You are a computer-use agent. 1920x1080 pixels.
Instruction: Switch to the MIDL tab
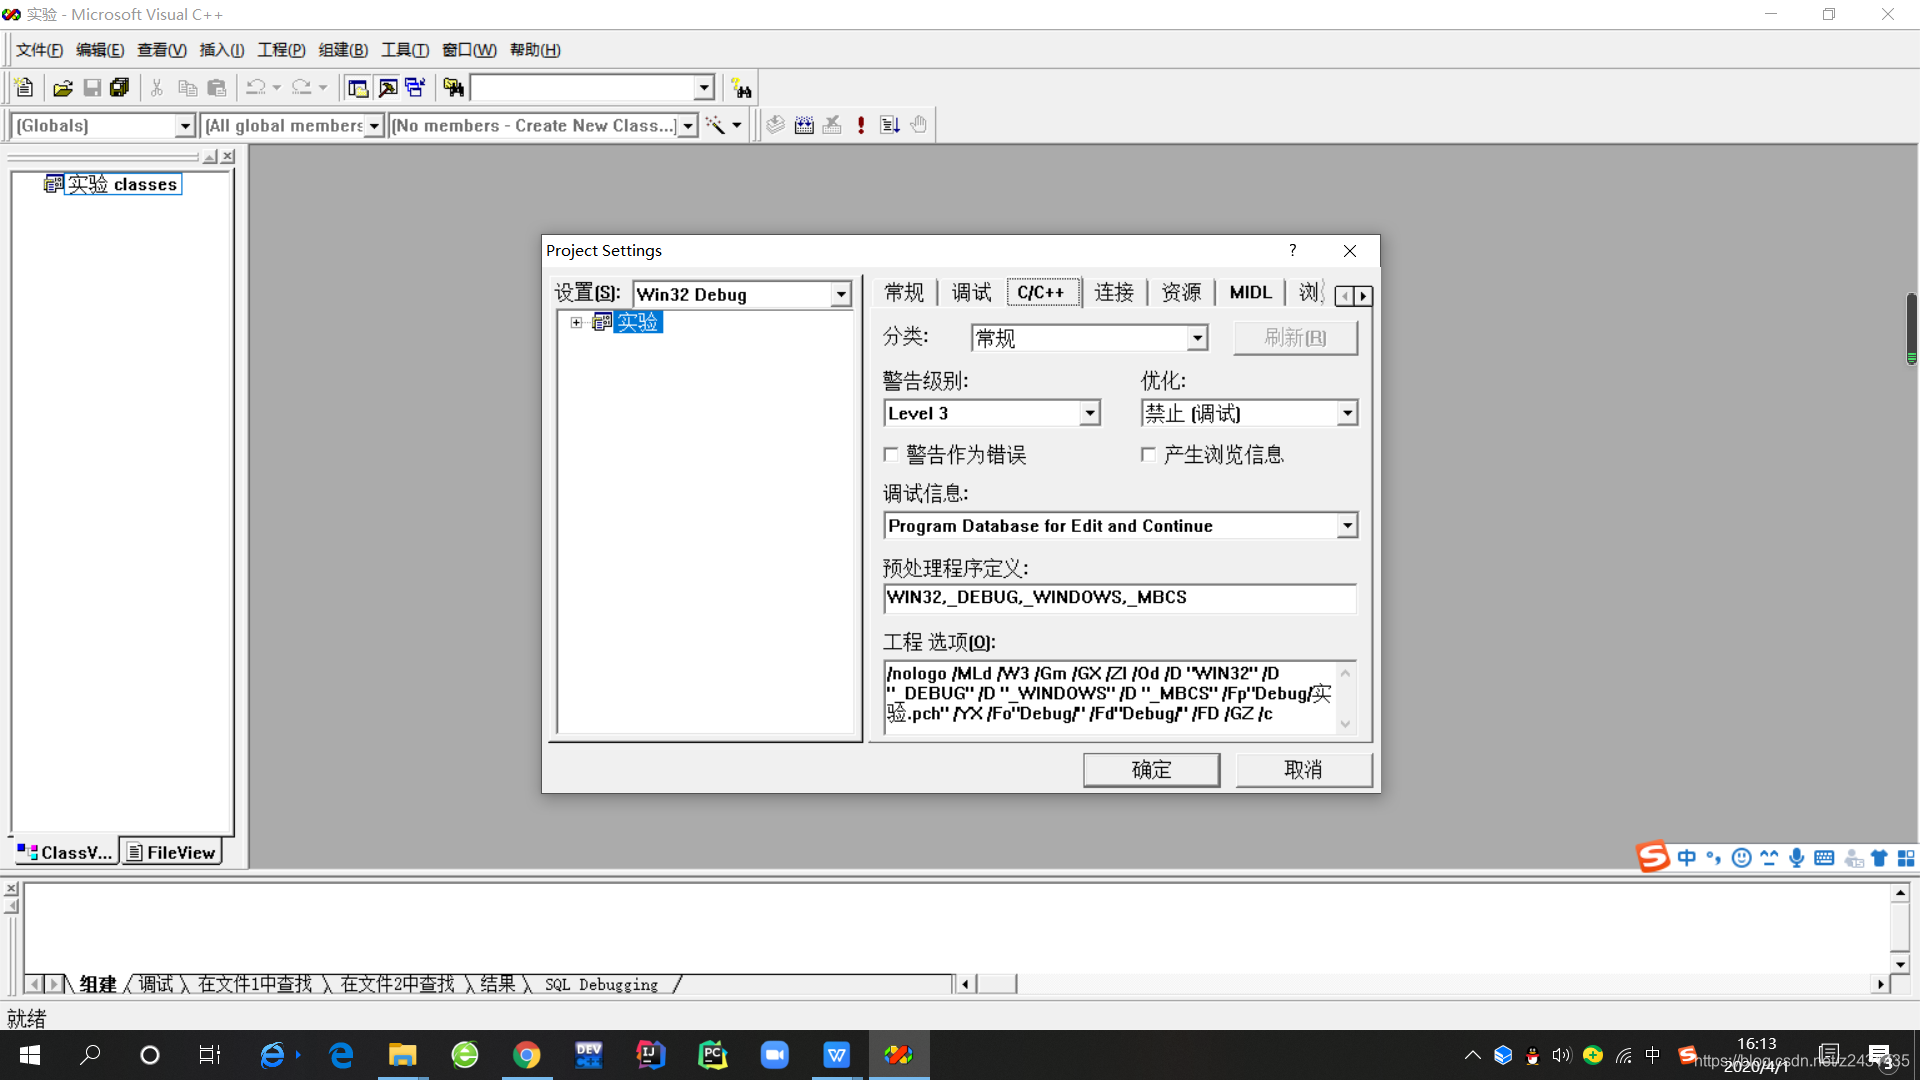[1250, 293]
